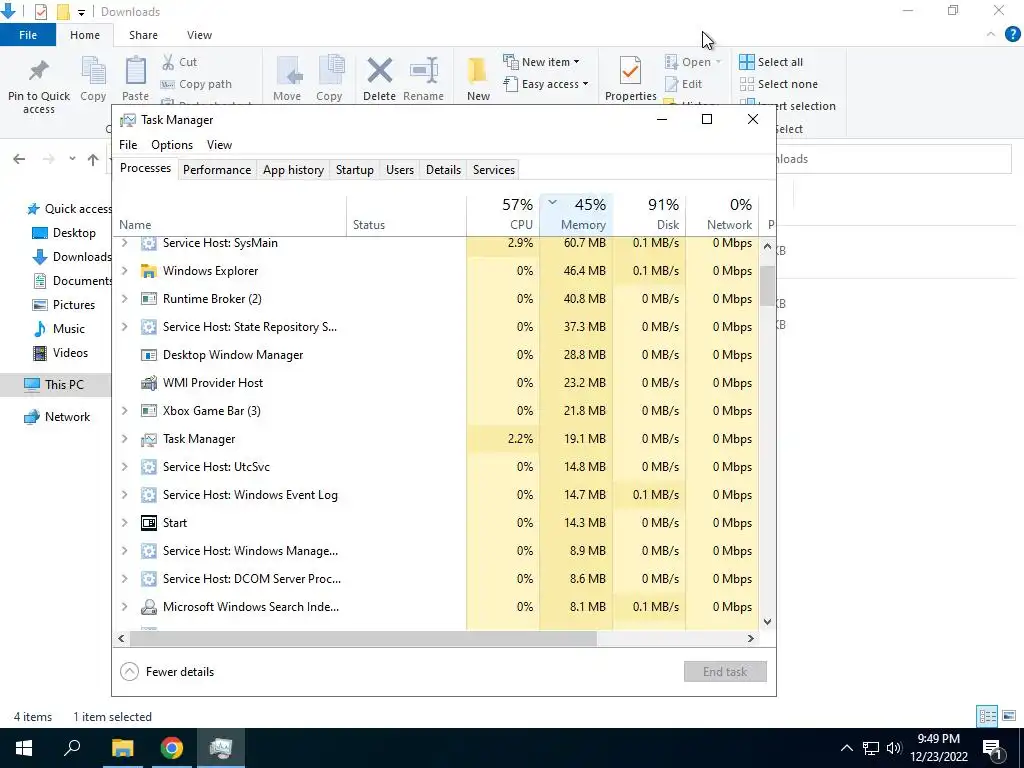
Task: Click WMI Provider Host process icon
Action: (148, 383)
